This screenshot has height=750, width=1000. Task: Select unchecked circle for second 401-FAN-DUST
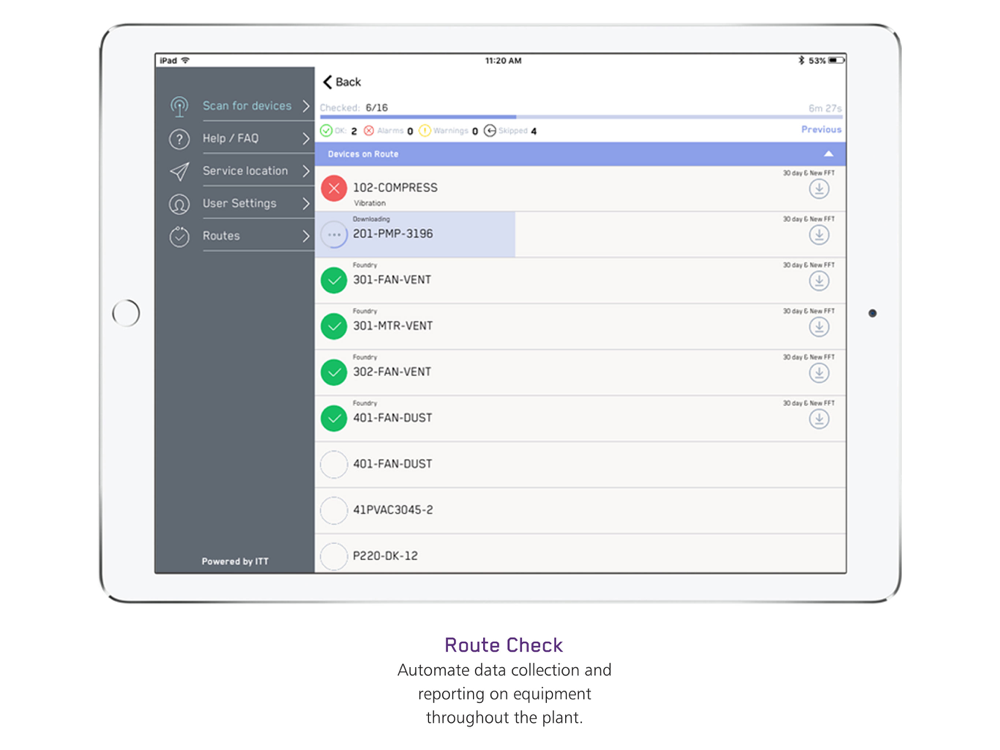click(334, 464)
